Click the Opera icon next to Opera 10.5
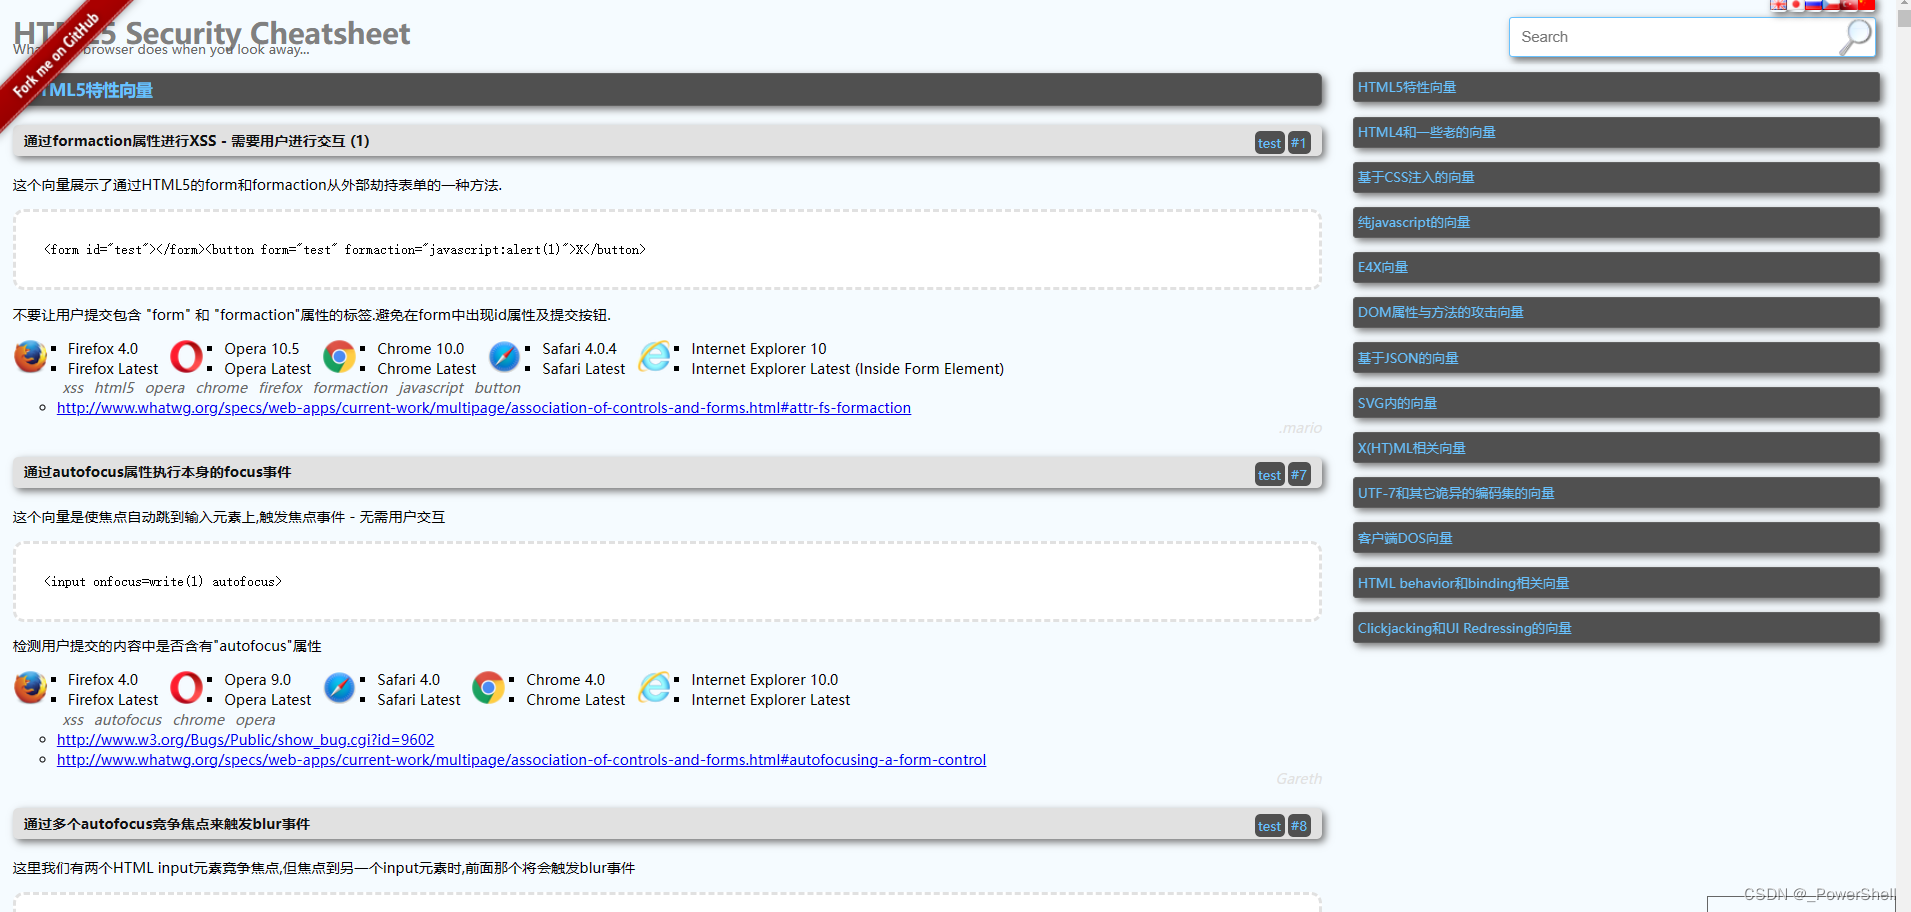This screenshot has height=912, width=1911. (x=186, y=356)
